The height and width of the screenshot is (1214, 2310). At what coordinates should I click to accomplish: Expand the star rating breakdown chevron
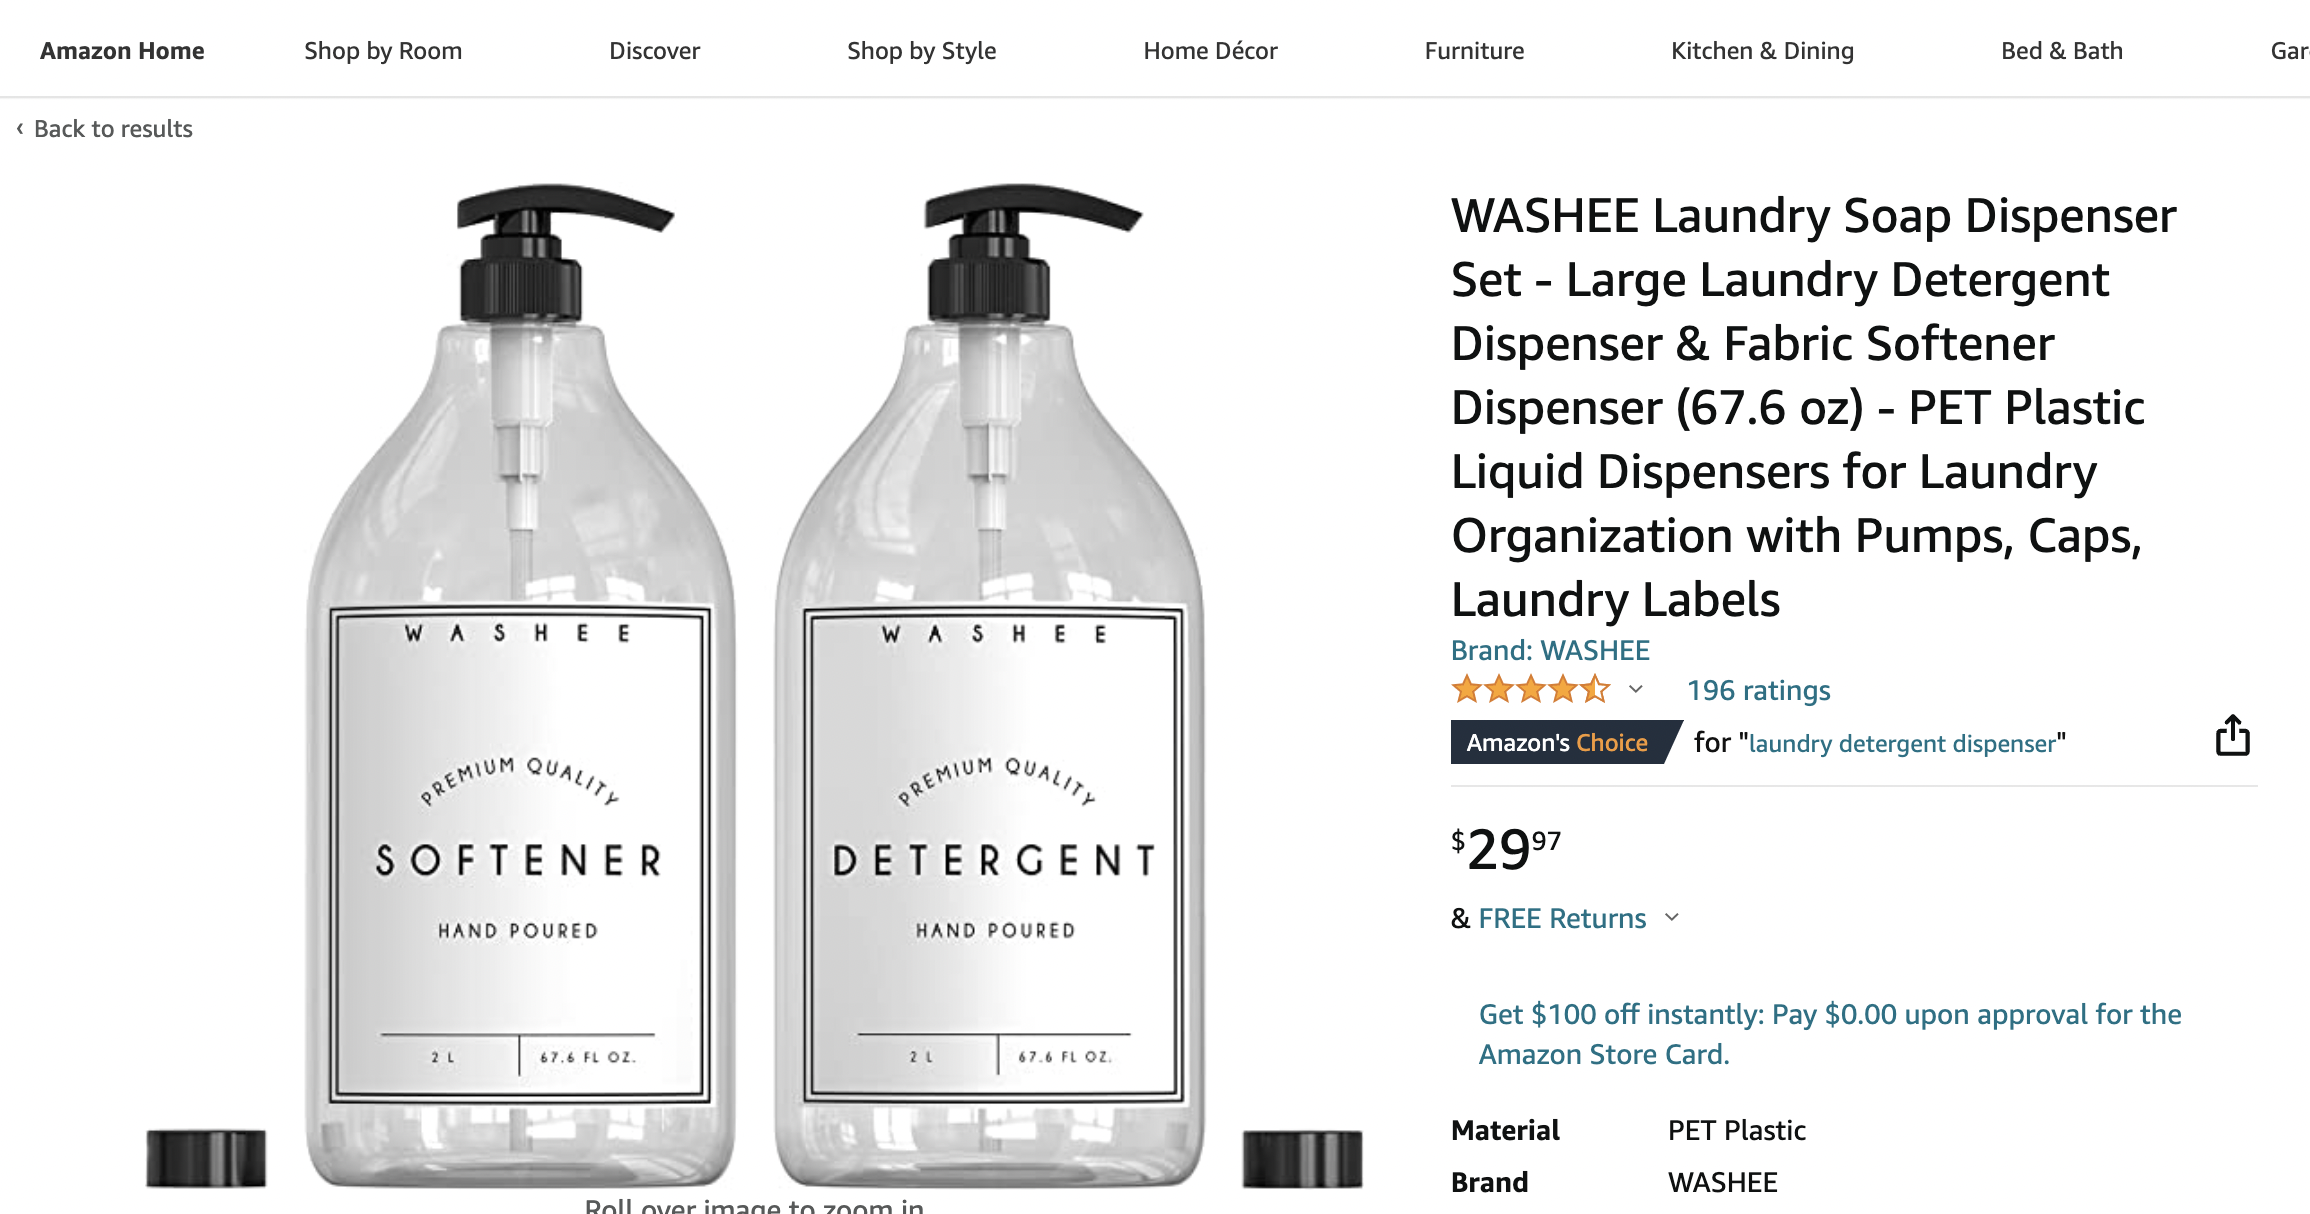tap(1636, 689)
